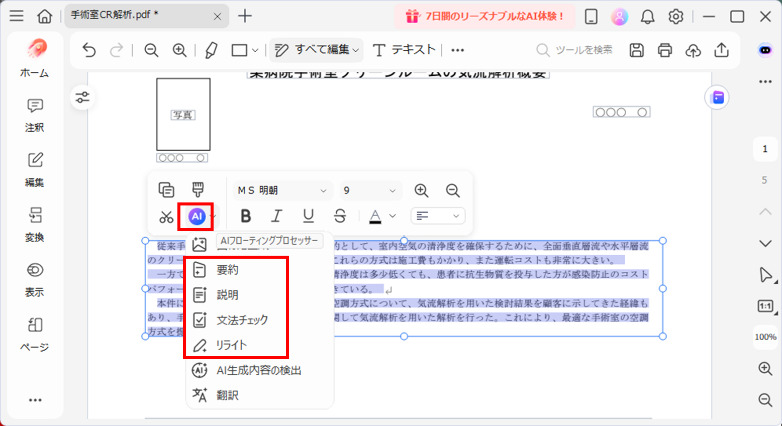Toggle italic formatting
Image resolution: width=782 pixels, height=426 pixels.
(276, 216)
